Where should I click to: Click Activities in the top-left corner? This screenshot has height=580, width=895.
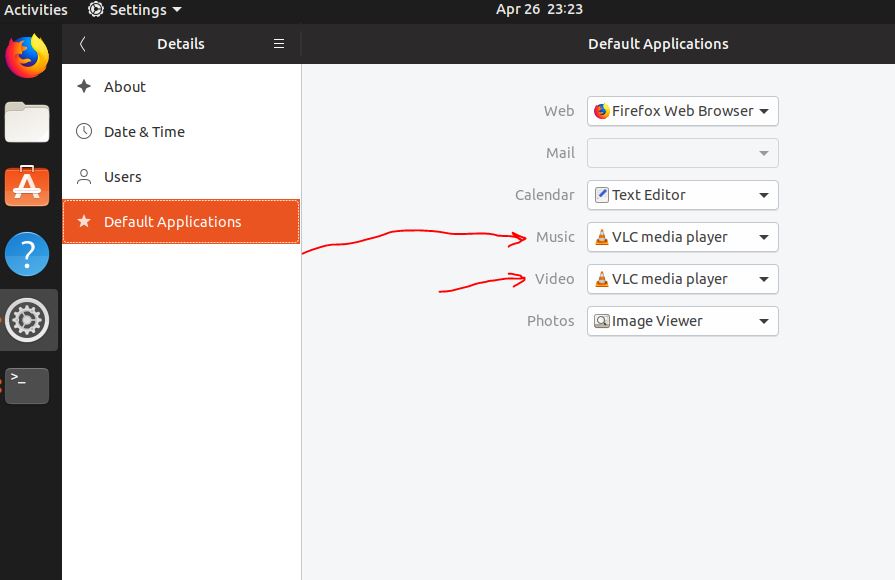point(35,10)
